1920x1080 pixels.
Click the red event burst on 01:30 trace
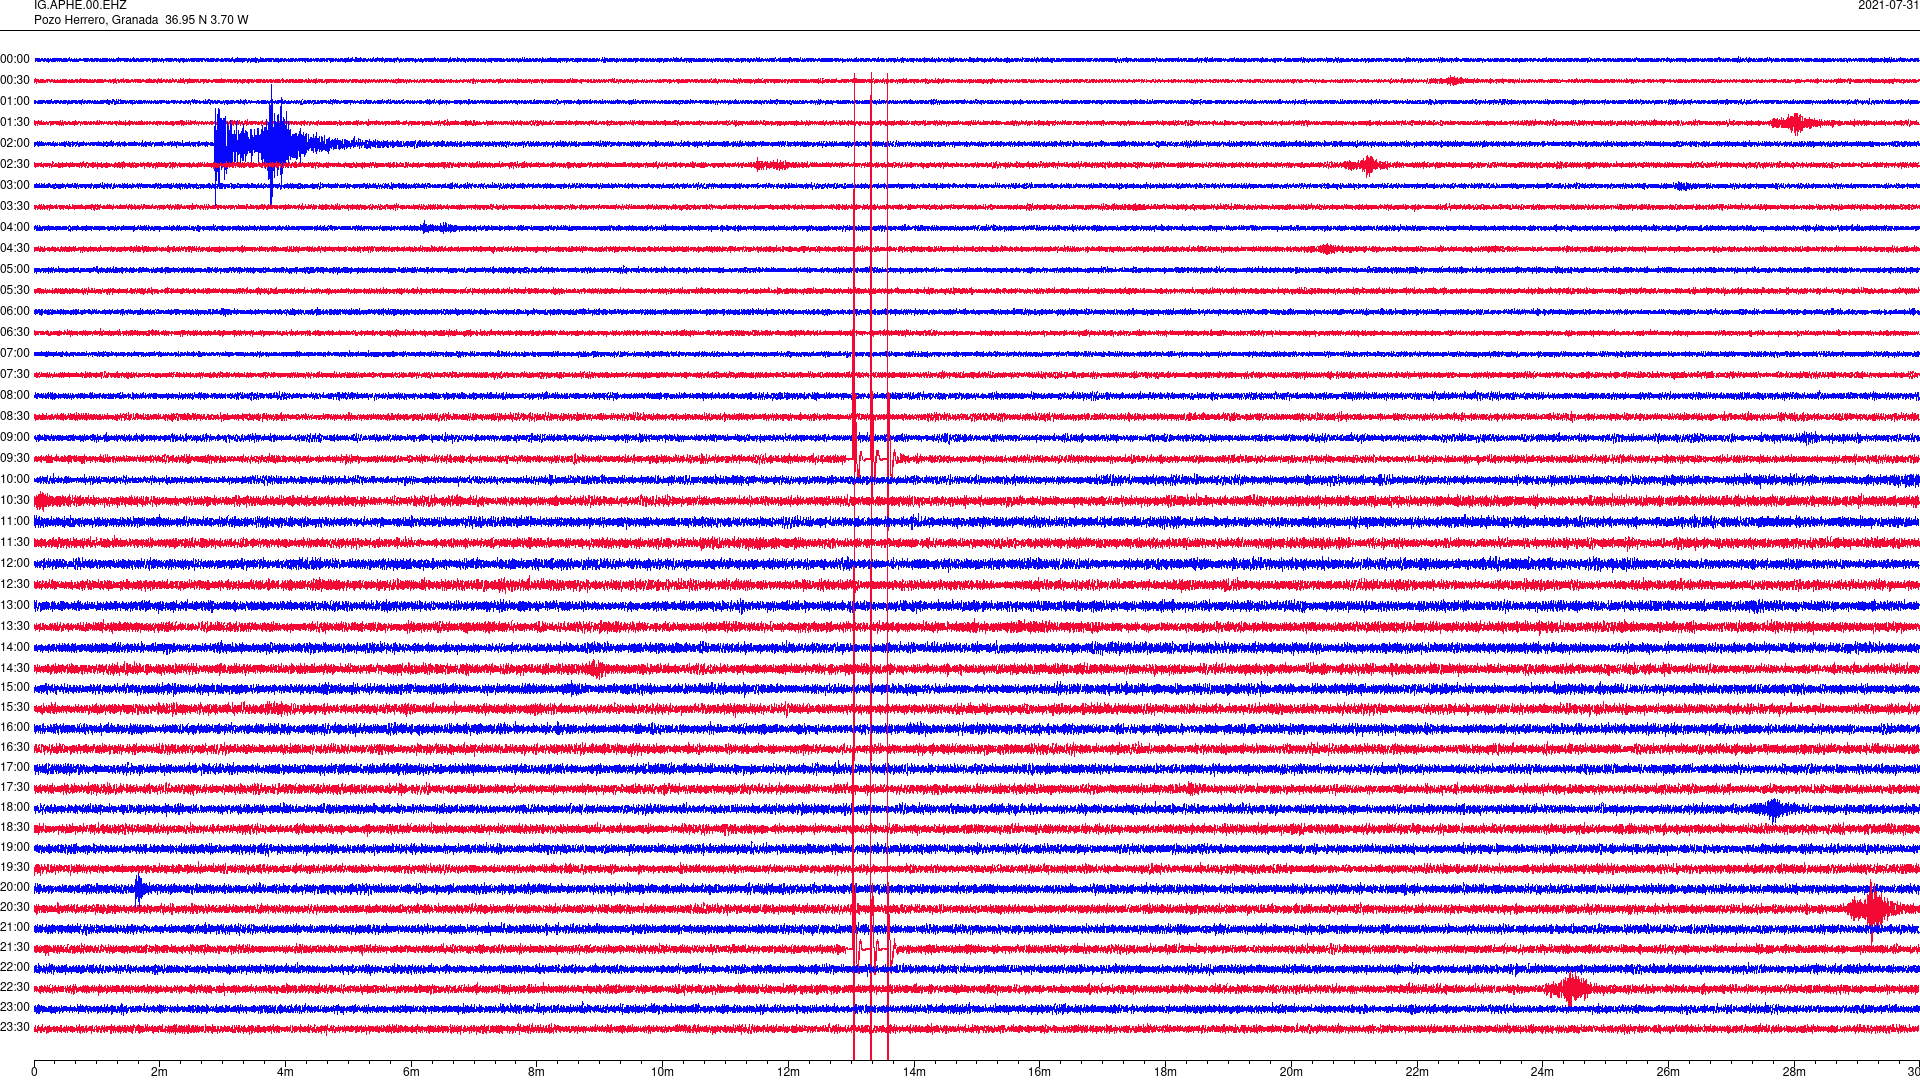click(x=1797, y=123)
